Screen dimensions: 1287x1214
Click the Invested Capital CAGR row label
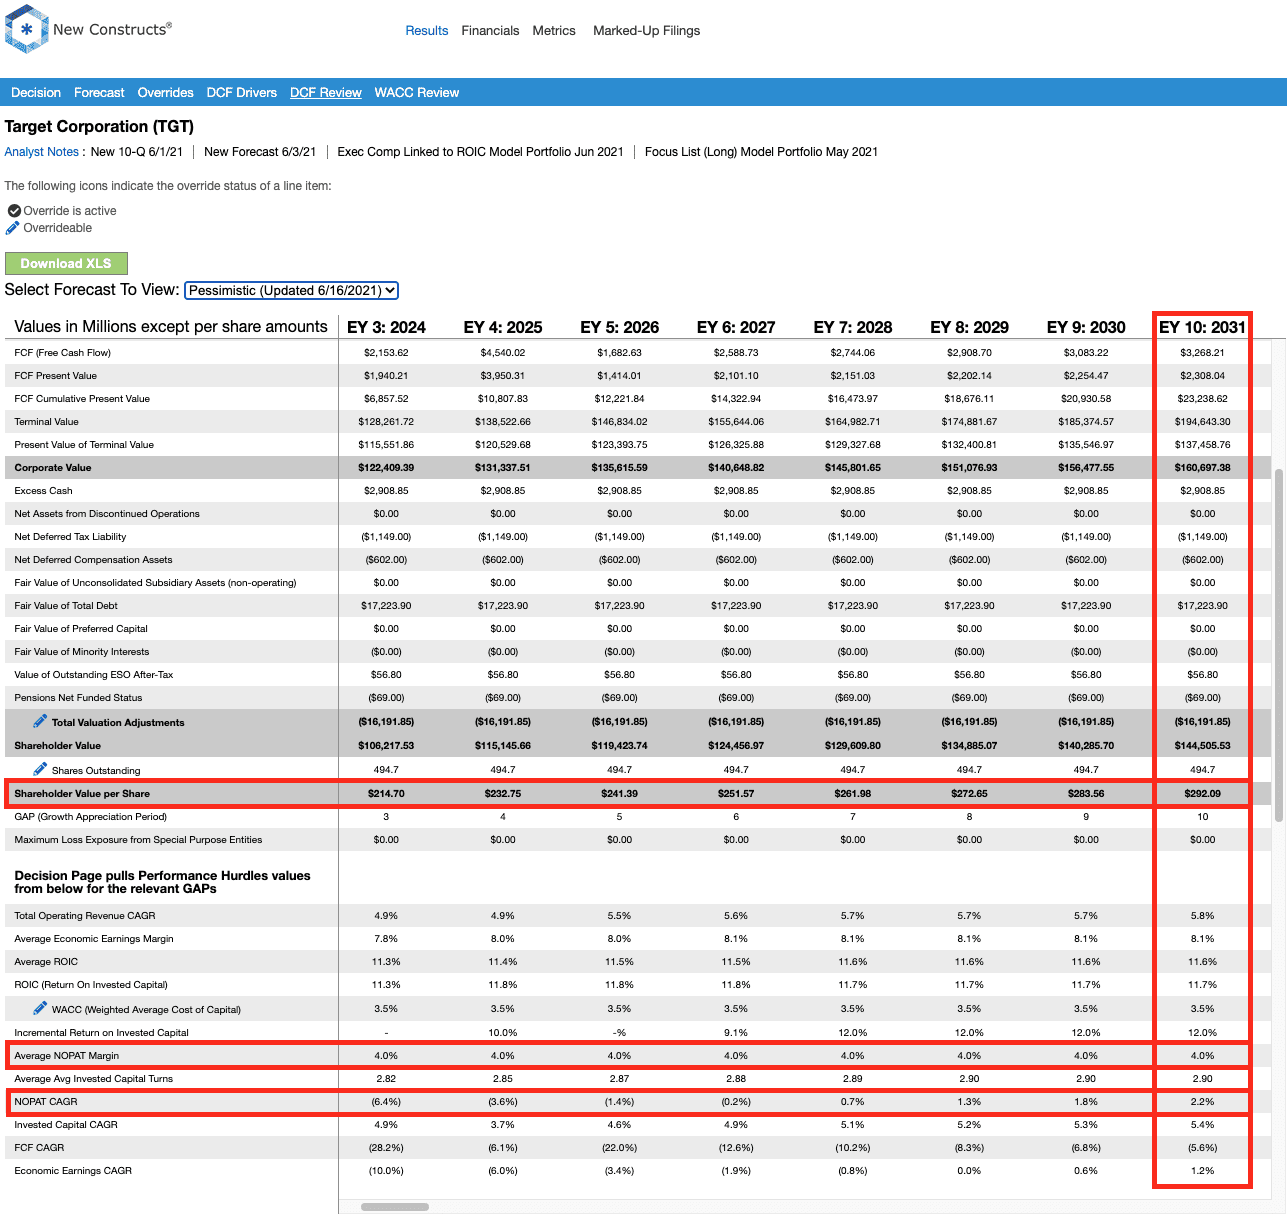[66, 1125]
